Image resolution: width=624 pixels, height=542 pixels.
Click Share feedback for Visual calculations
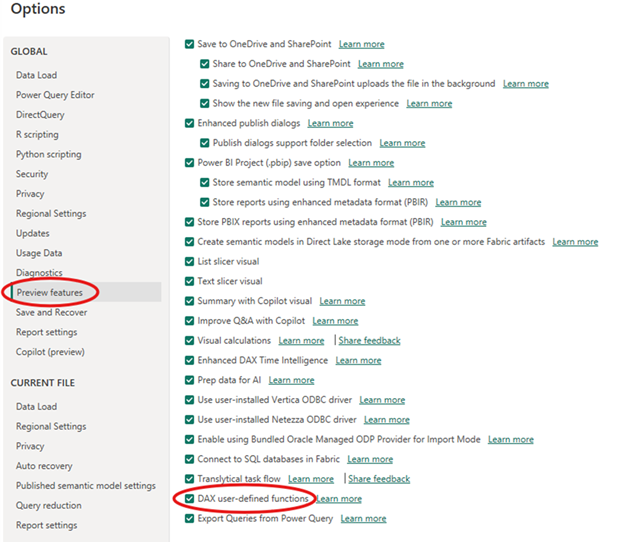(x=369, y=341)
